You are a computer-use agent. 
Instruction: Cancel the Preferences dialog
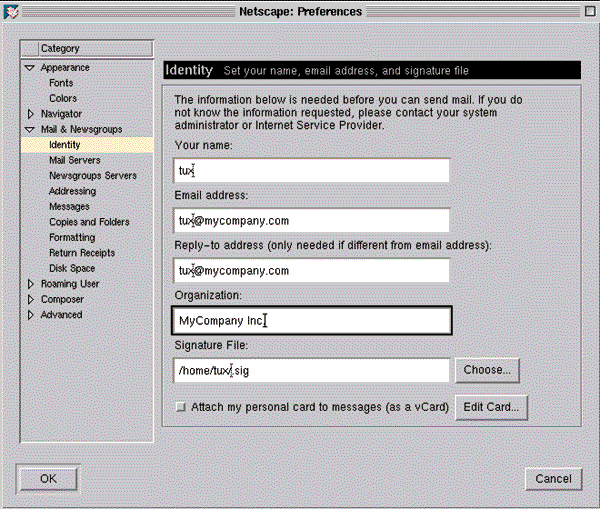tap(553, 479)
